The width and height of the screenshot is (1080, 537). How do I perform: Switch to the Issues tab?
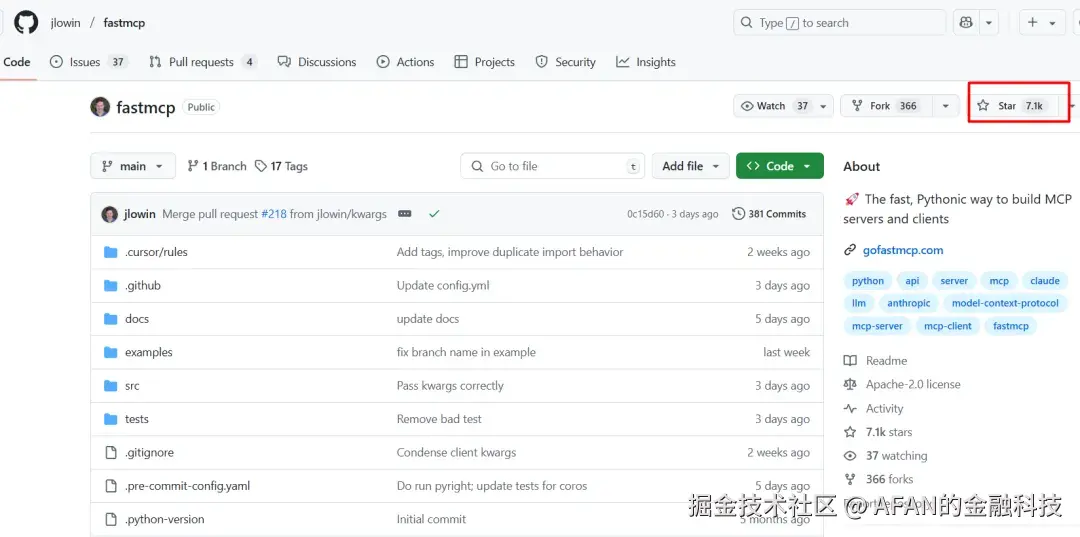click(88, 62)
